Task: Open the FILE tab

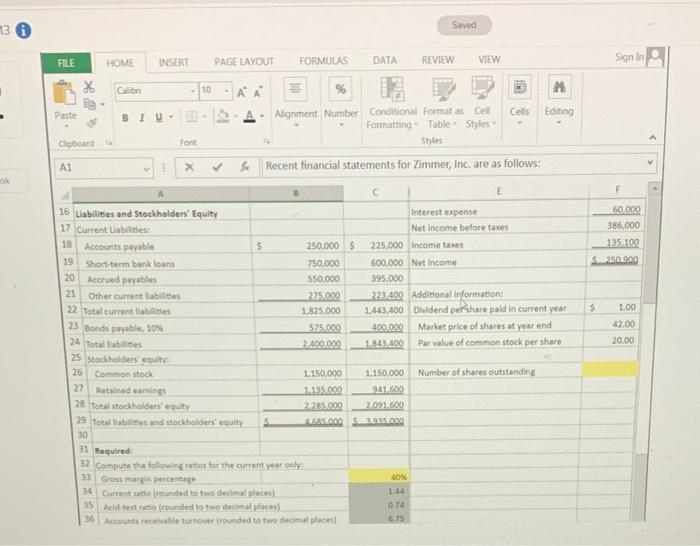Action: point(66,63)
